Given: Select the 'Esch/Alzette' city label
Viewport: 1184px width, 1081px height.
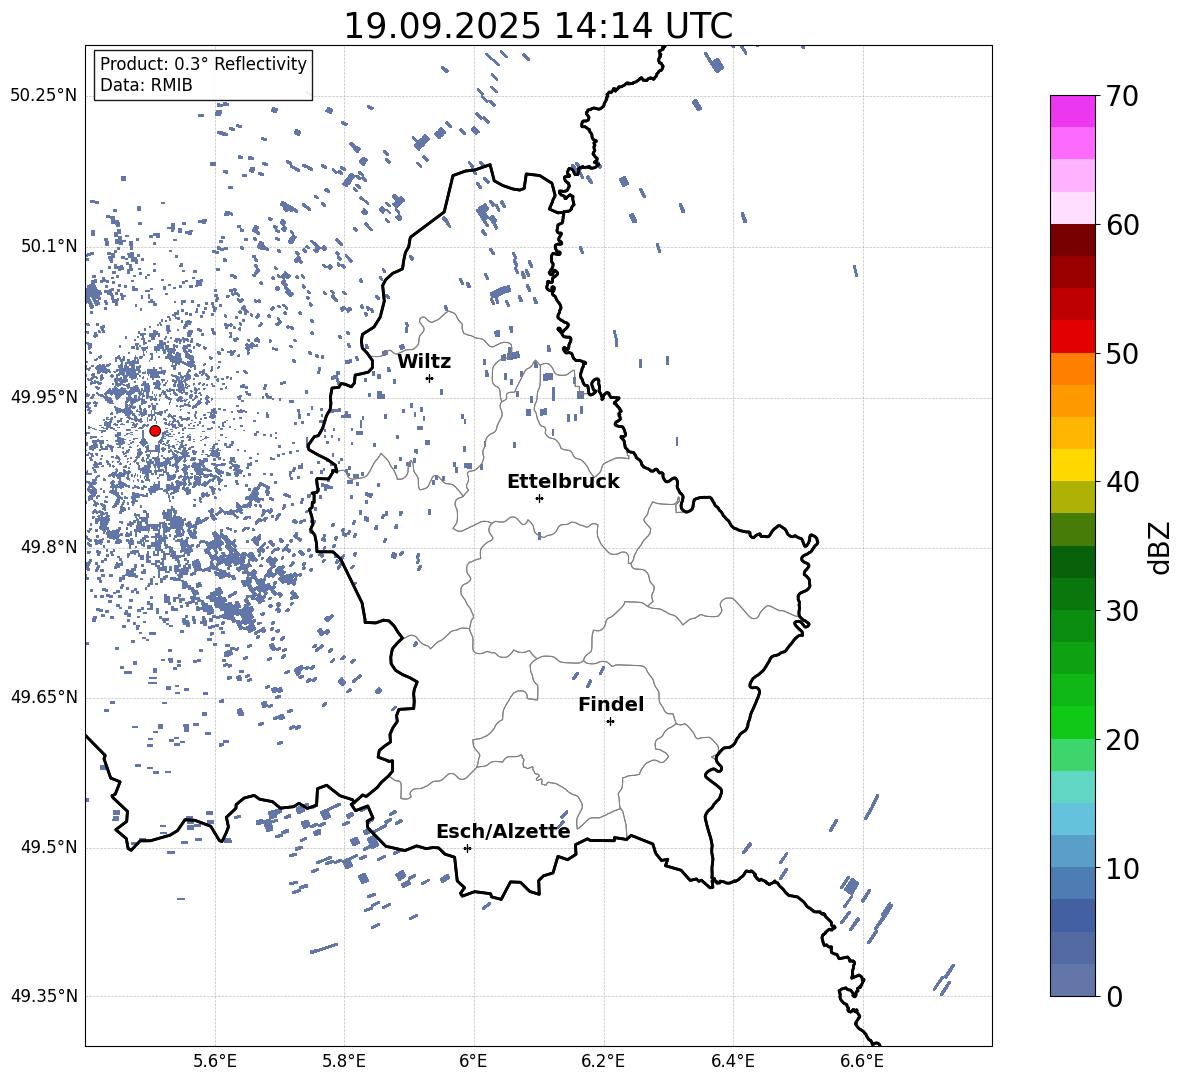Looking at the screenshot, I should coord(503,832).
